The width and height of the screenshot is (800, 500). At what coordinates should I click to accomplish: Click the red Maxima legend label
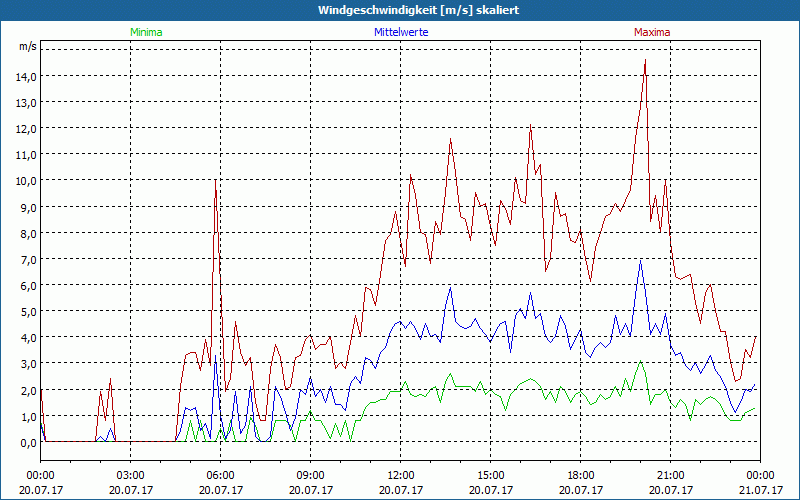click(651, 32)
